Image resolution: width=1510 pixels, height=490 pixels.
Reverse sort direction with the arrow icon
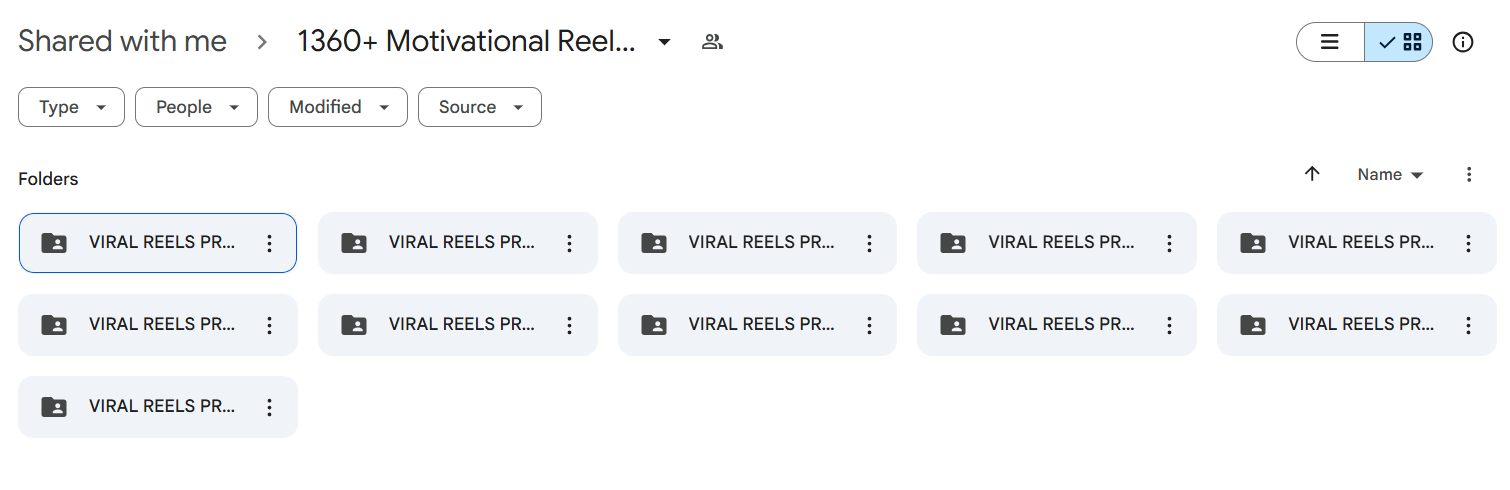tap(1312, 174)
